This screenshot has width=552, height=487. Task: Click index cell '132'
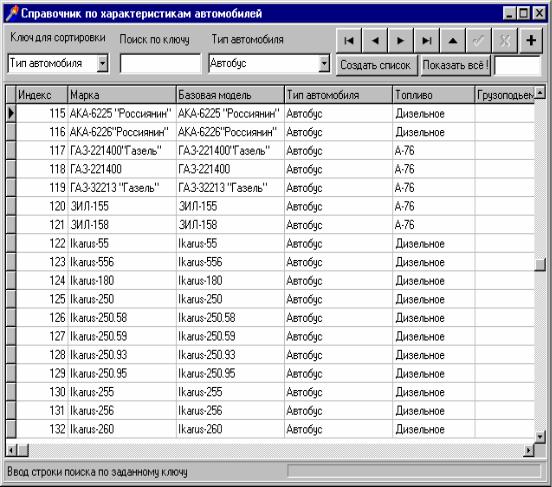pos(42,429)
